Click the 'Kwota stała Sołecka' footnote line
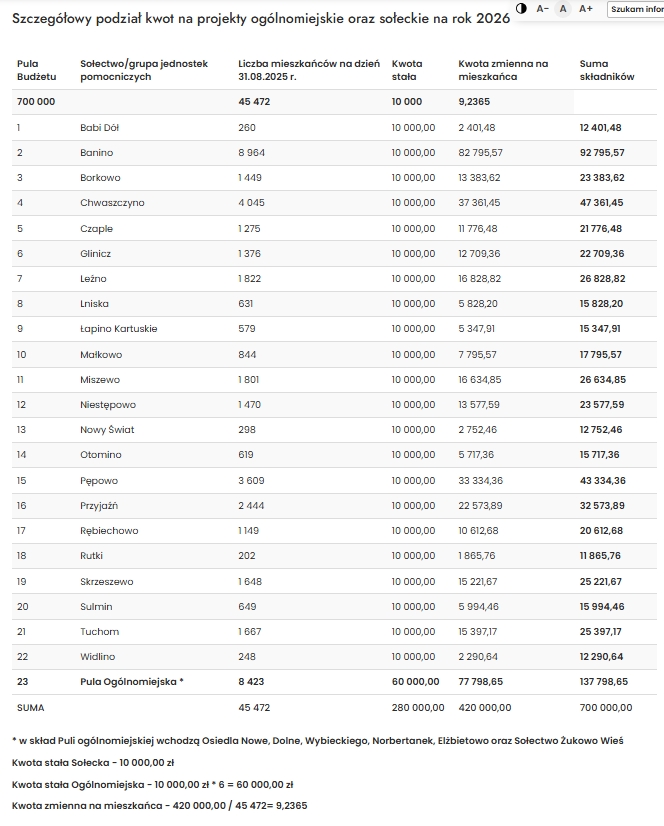Image resolution: width=664 pixels, height=826 pixels. click(93, 763)
